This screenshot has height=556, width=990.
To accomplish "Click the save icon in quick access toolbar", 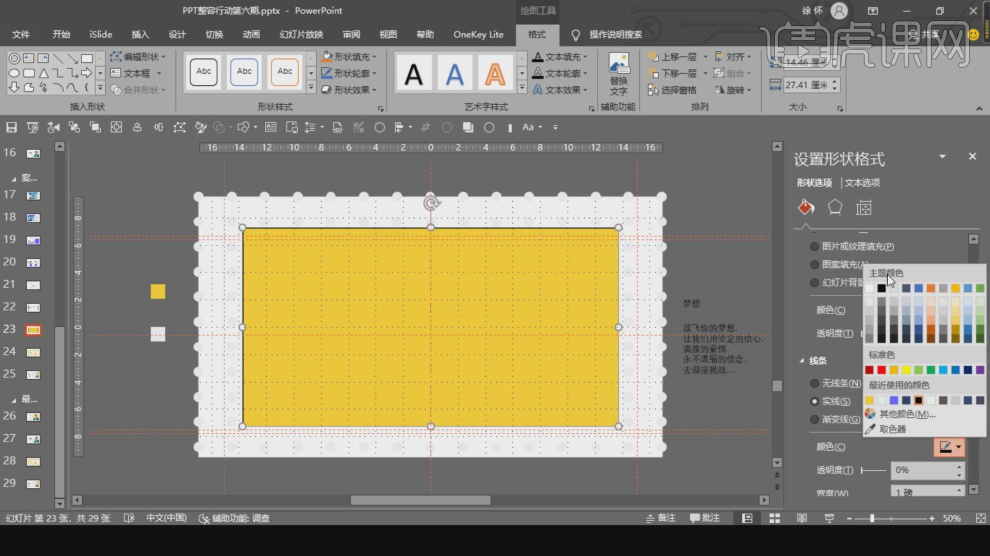I will [12, 128].
